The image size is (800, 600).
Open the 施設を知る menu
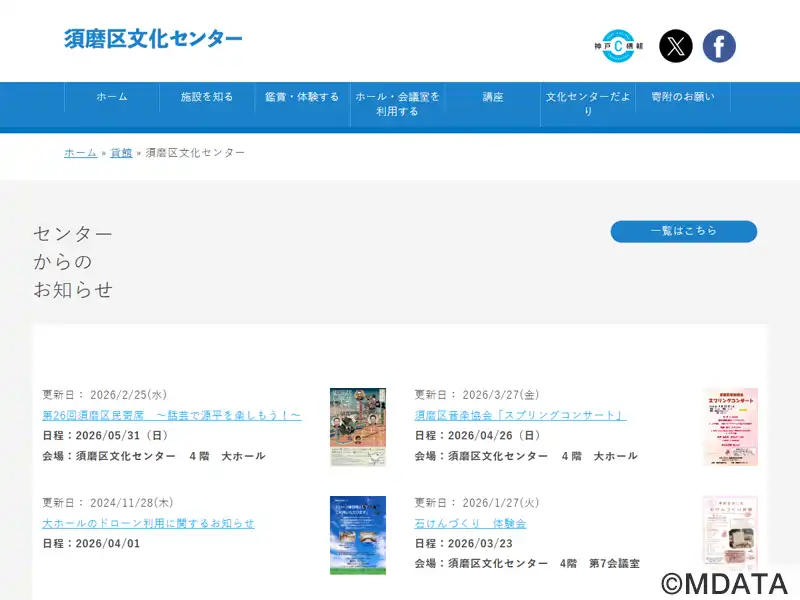(207, 97)
